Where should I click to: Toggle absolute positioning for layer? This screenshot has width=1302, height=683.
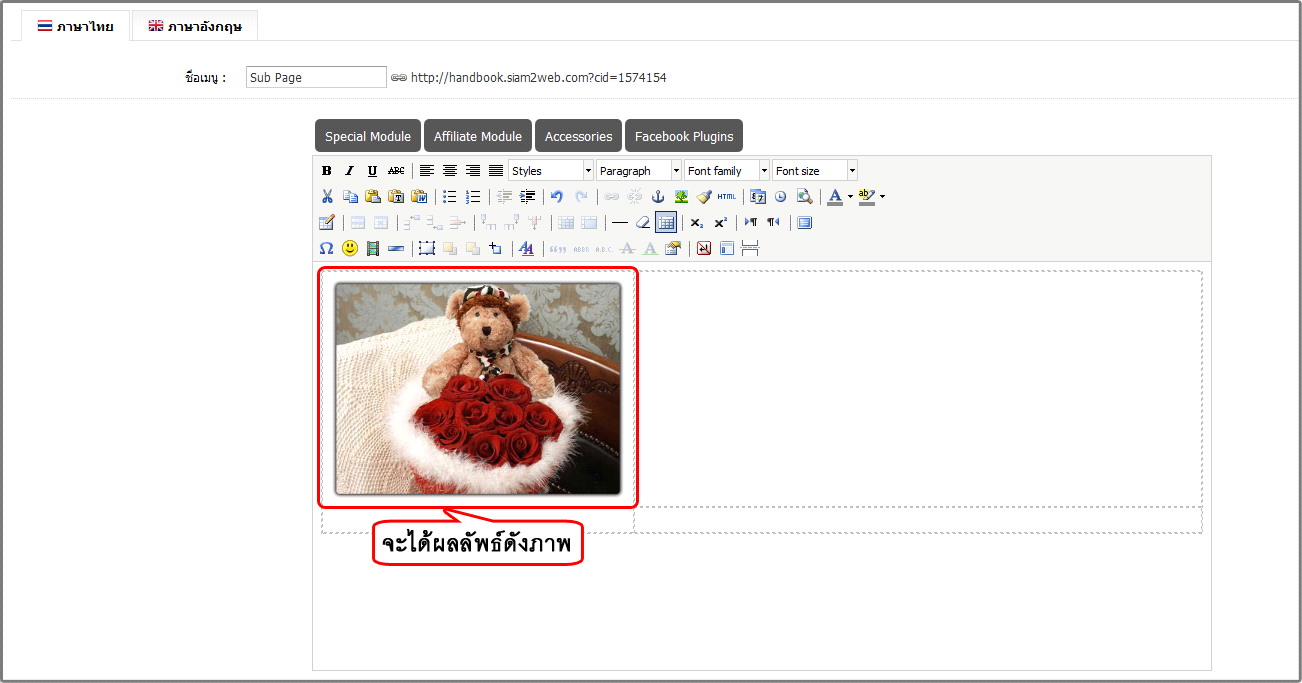[x=496, y=248]
